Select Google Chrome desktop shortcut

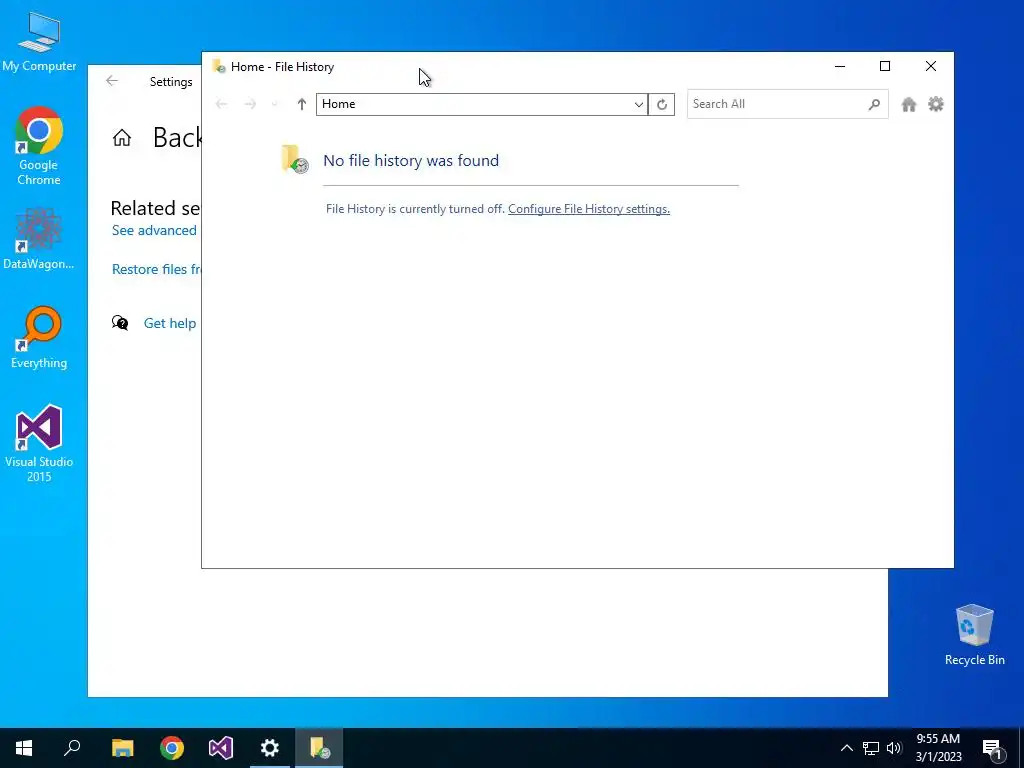tap(39, 146)
